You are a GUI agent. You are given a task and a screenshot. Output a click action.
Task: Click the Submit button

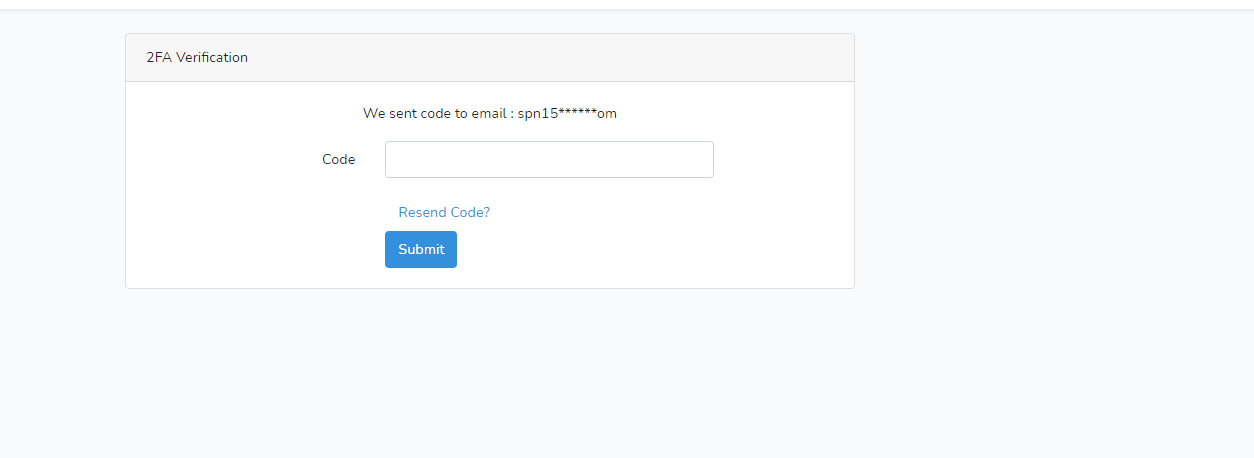pos(421,249)
